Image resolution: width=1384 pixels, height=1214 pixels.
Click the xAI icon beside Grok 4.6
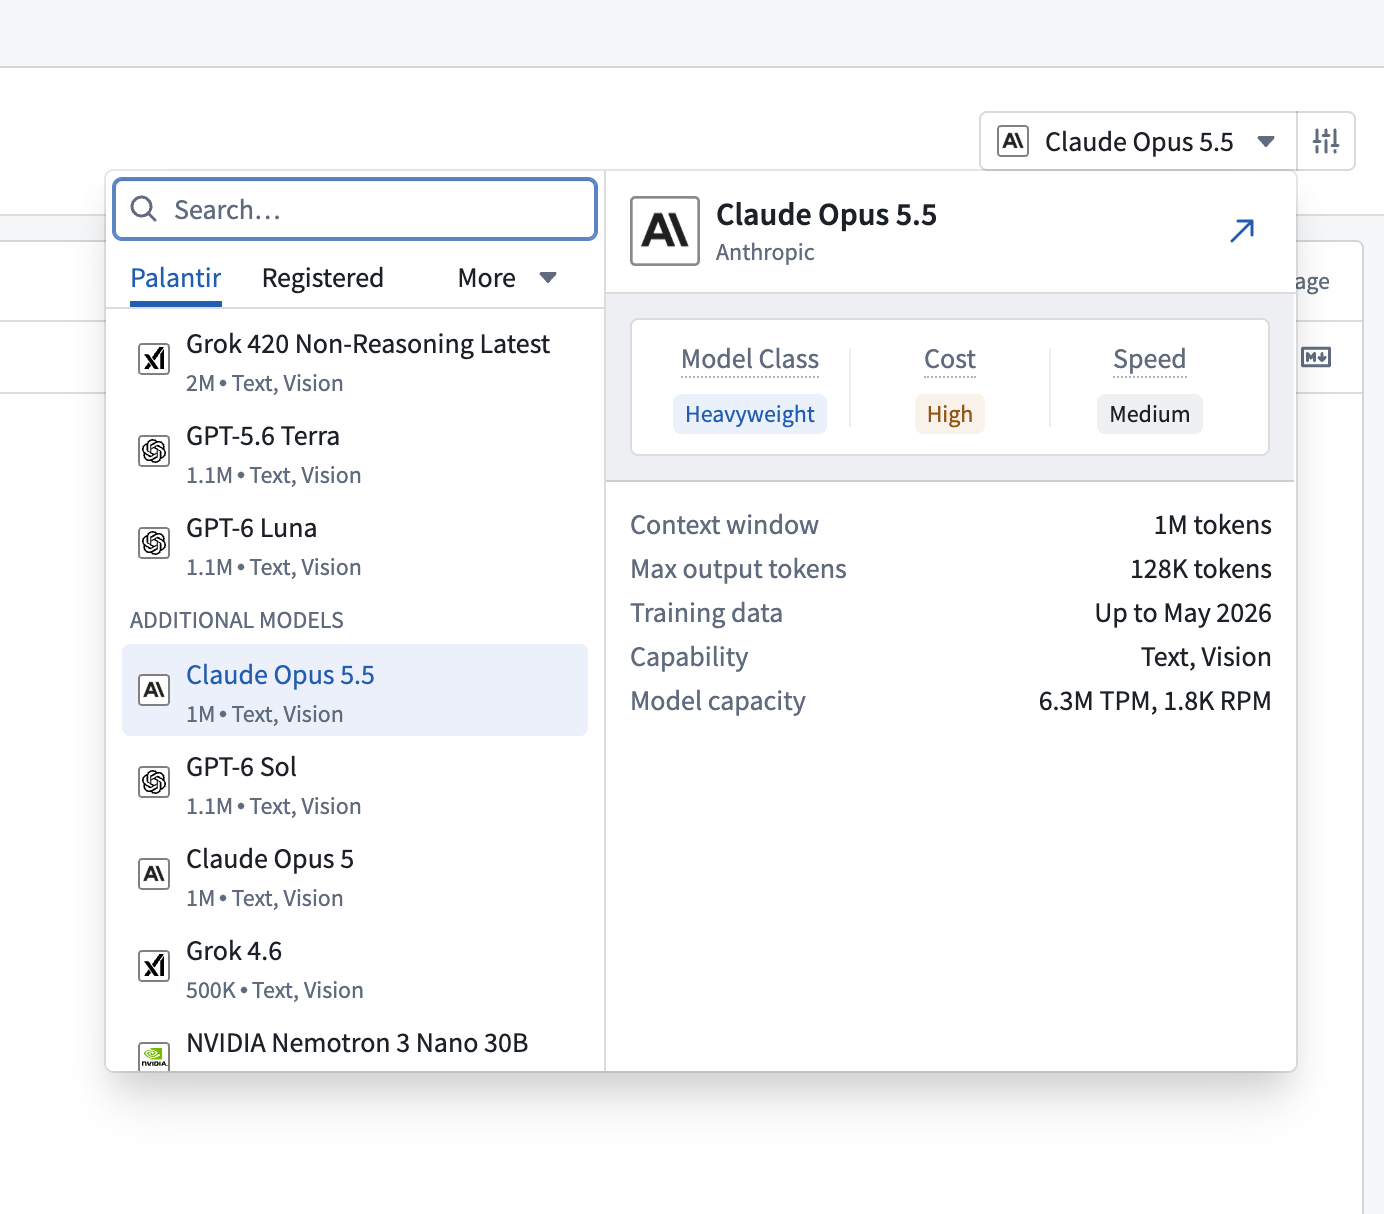[154, 966]
